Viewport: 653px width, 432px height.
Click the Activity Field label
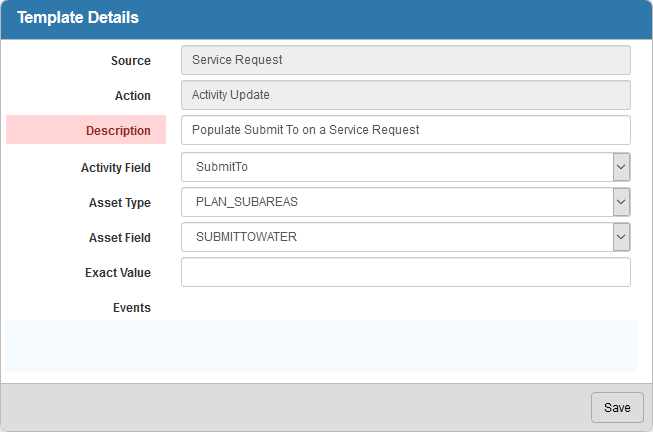[x=116, y=167]
